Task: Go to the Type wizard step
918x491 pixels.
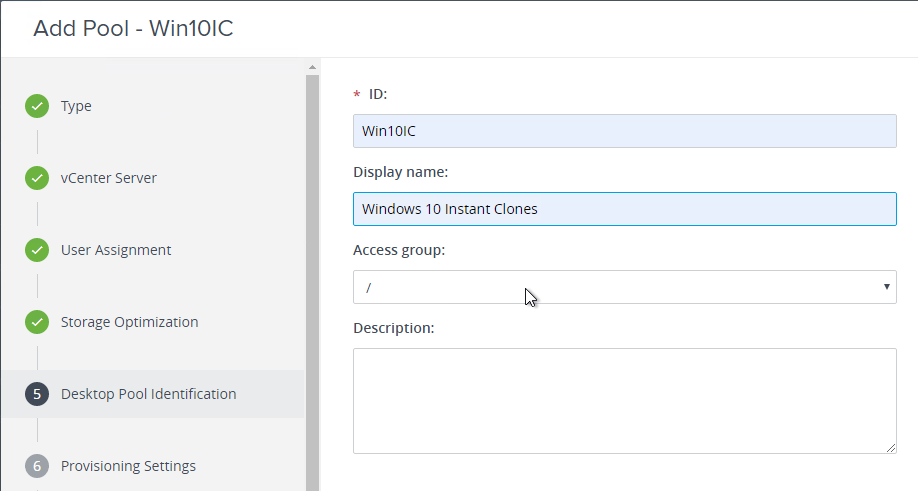Action: click(x=76, y=106)
